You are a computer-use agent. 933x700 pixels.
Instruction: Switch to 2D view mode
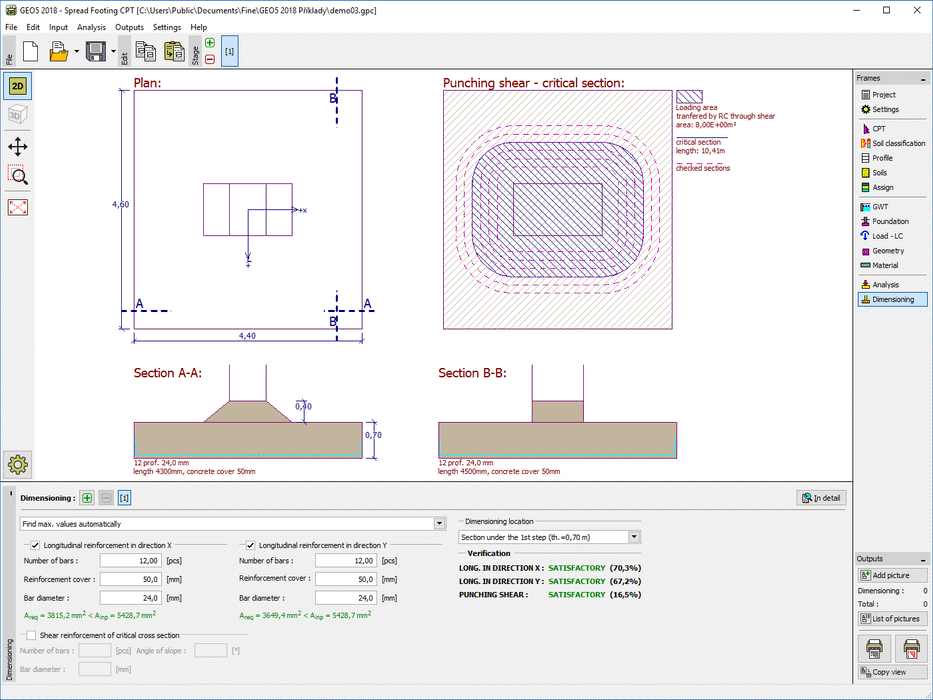tap(17, 86)
